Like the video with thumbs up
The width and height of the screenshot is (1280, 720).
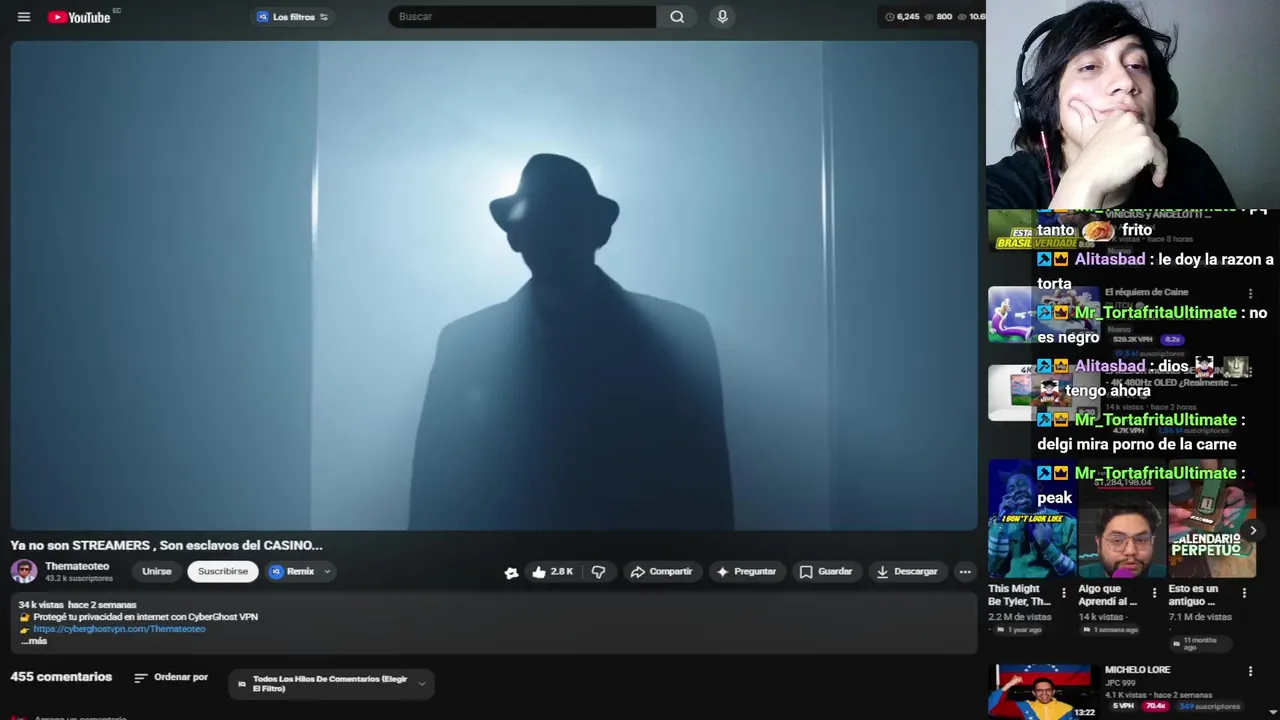tap(552, 571)
